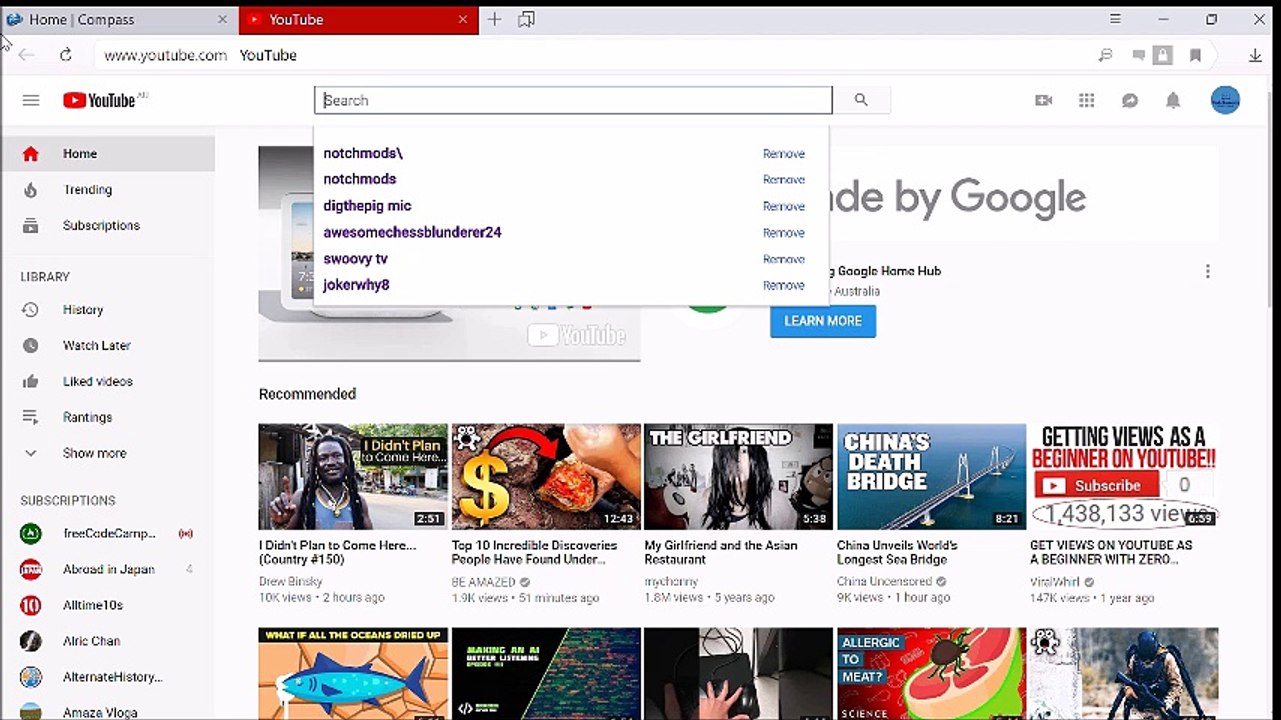The width and height of the screenshot is (1281, 720).
Task: Open the 'Allergic to Meat?' video thumbnail
Action: click(932, 674)
